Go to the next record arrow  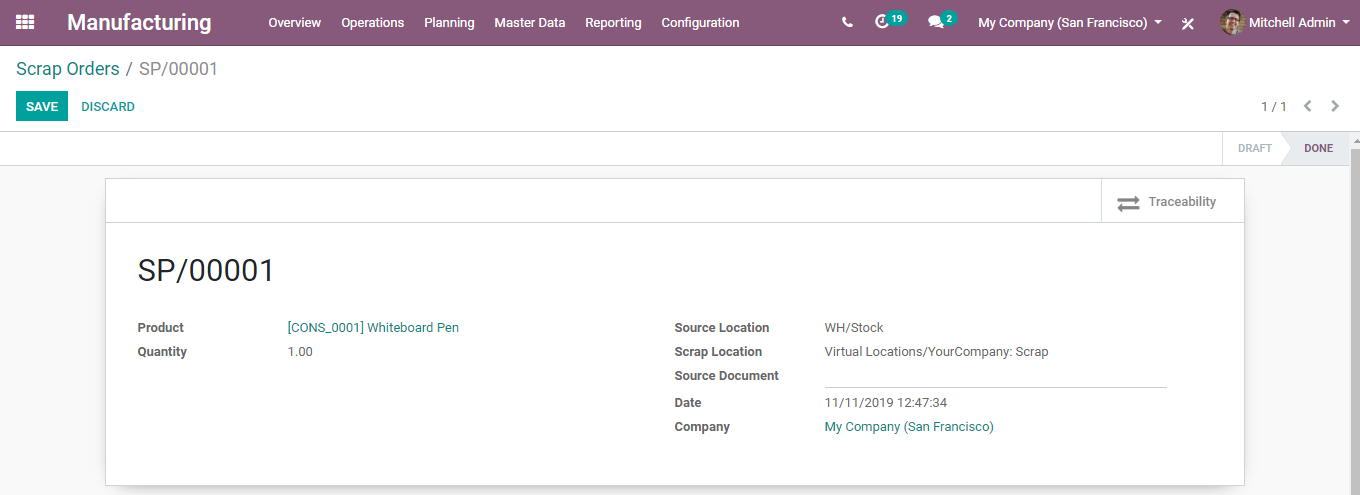coord(1335,106)
